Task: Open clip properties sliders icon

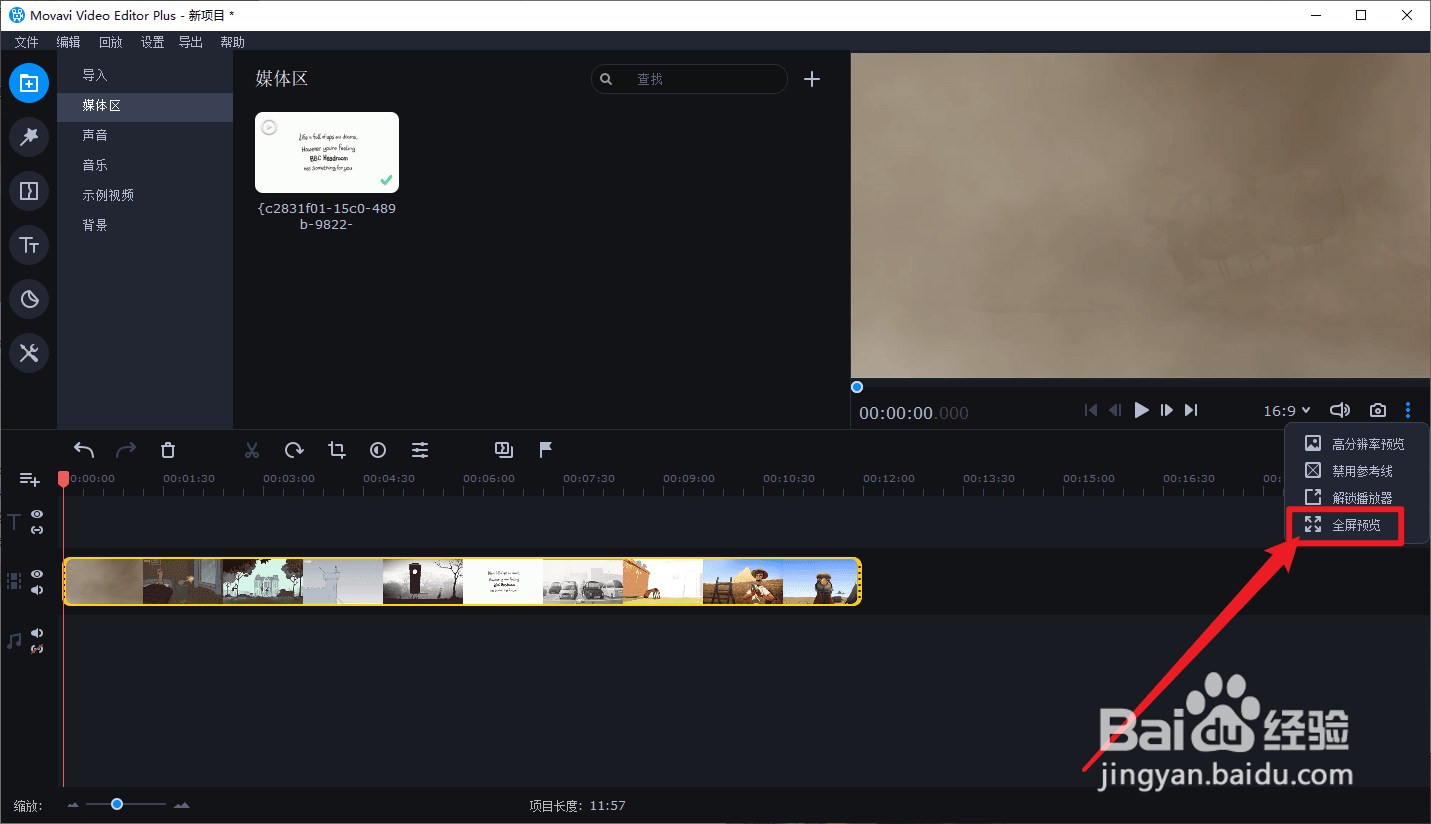Action: click(x=420, y=450)
